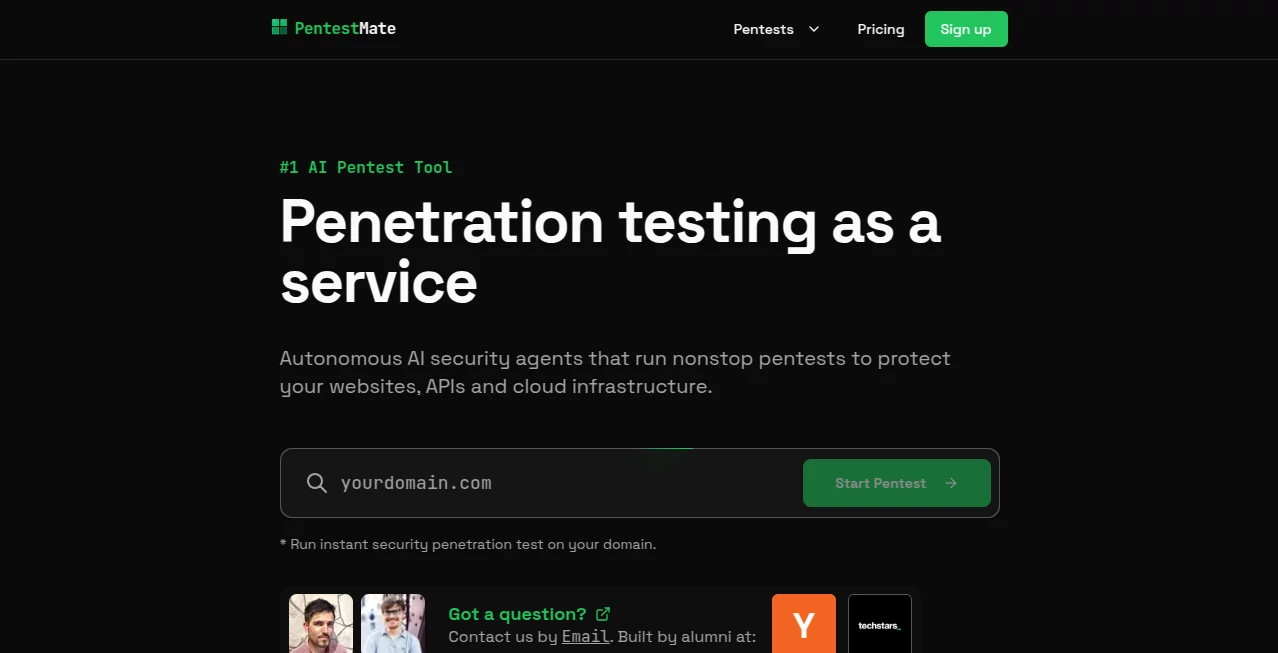Image resolution: width=1278 pixels, height=653 pixels.
Task: Click the green Sign up button
Action: click(x=965, y=29)
